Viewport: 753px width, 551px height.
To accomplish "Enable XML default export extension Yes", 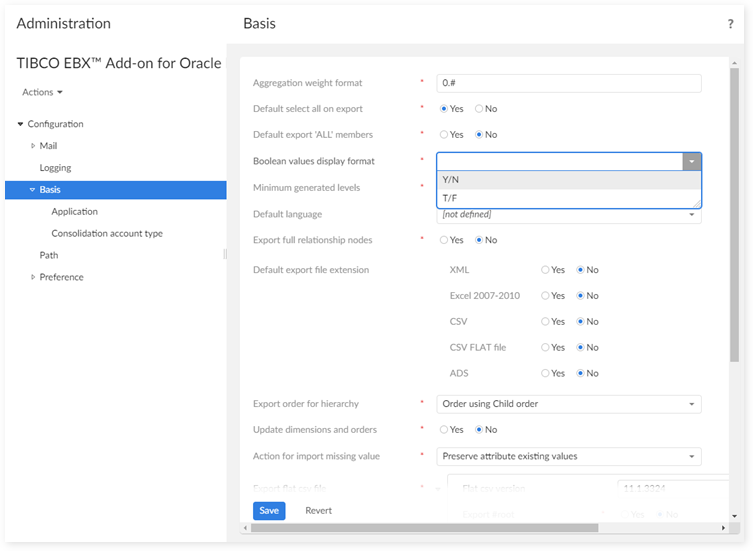I will 546,270.
